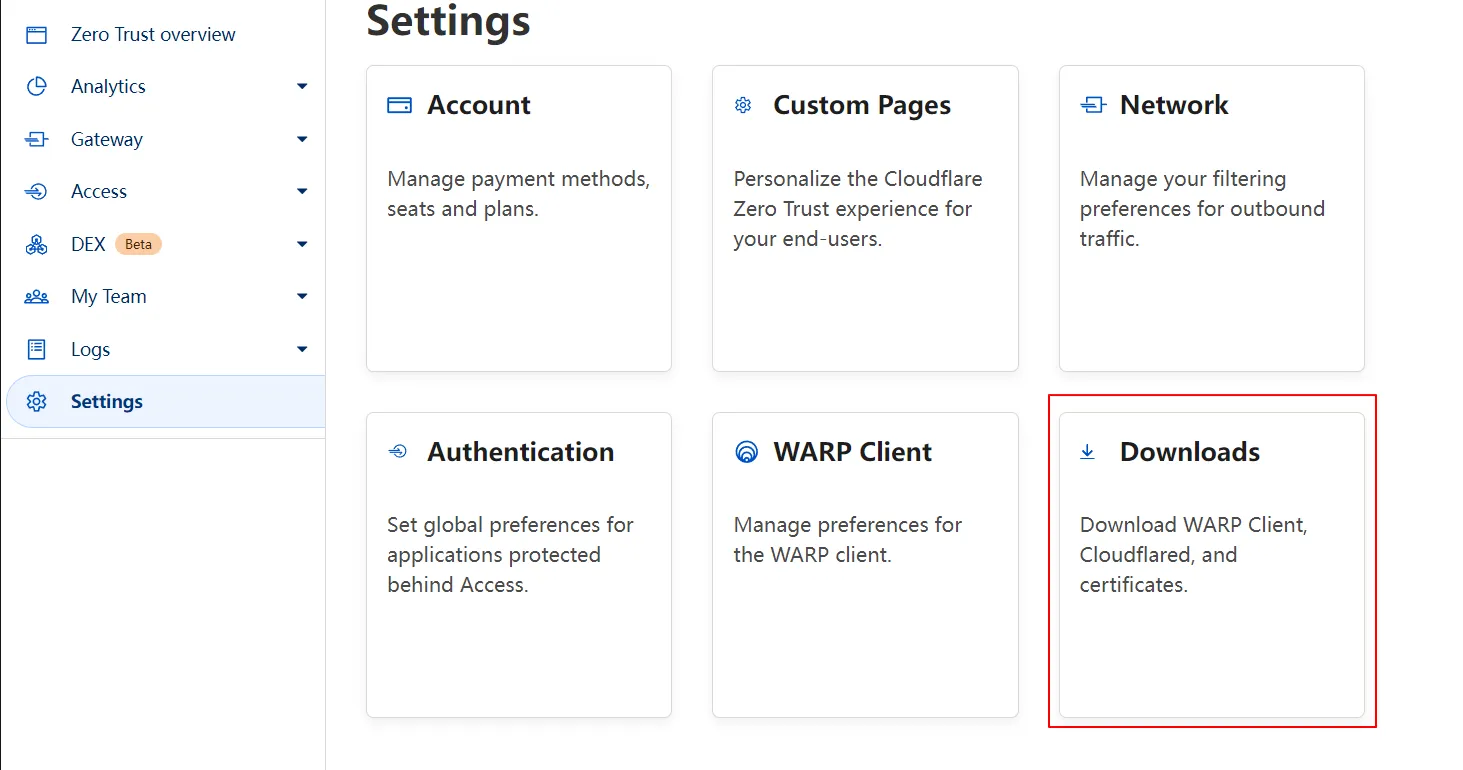Expand the Logs submenu arrow
Screen dimensions: 1463x770
pyautogui.click(x=302, y=349)
